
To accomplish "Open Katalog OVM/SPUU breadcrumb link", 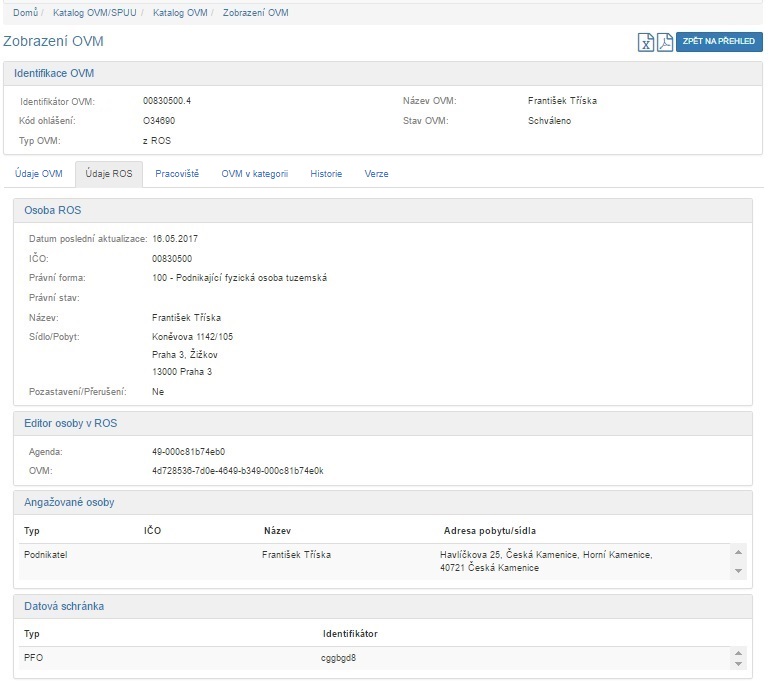I will [x=96, y=13].
